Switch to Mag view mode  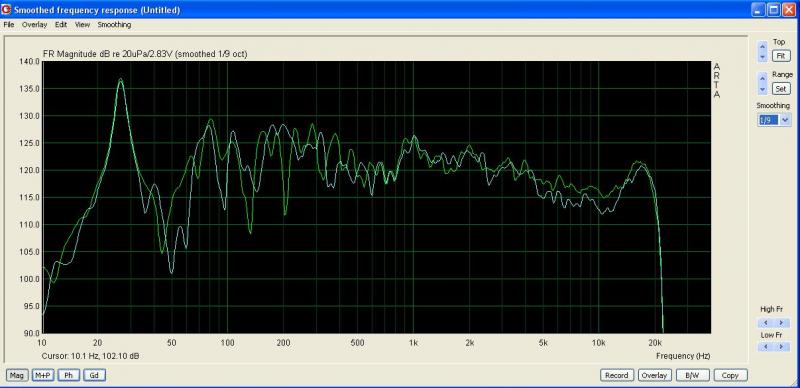17,375
